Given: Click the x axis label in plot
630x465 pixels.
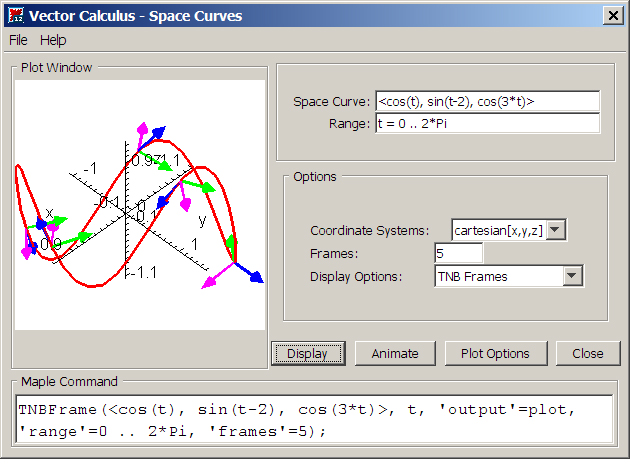Looking at the screenshot, I should point(48,212).
